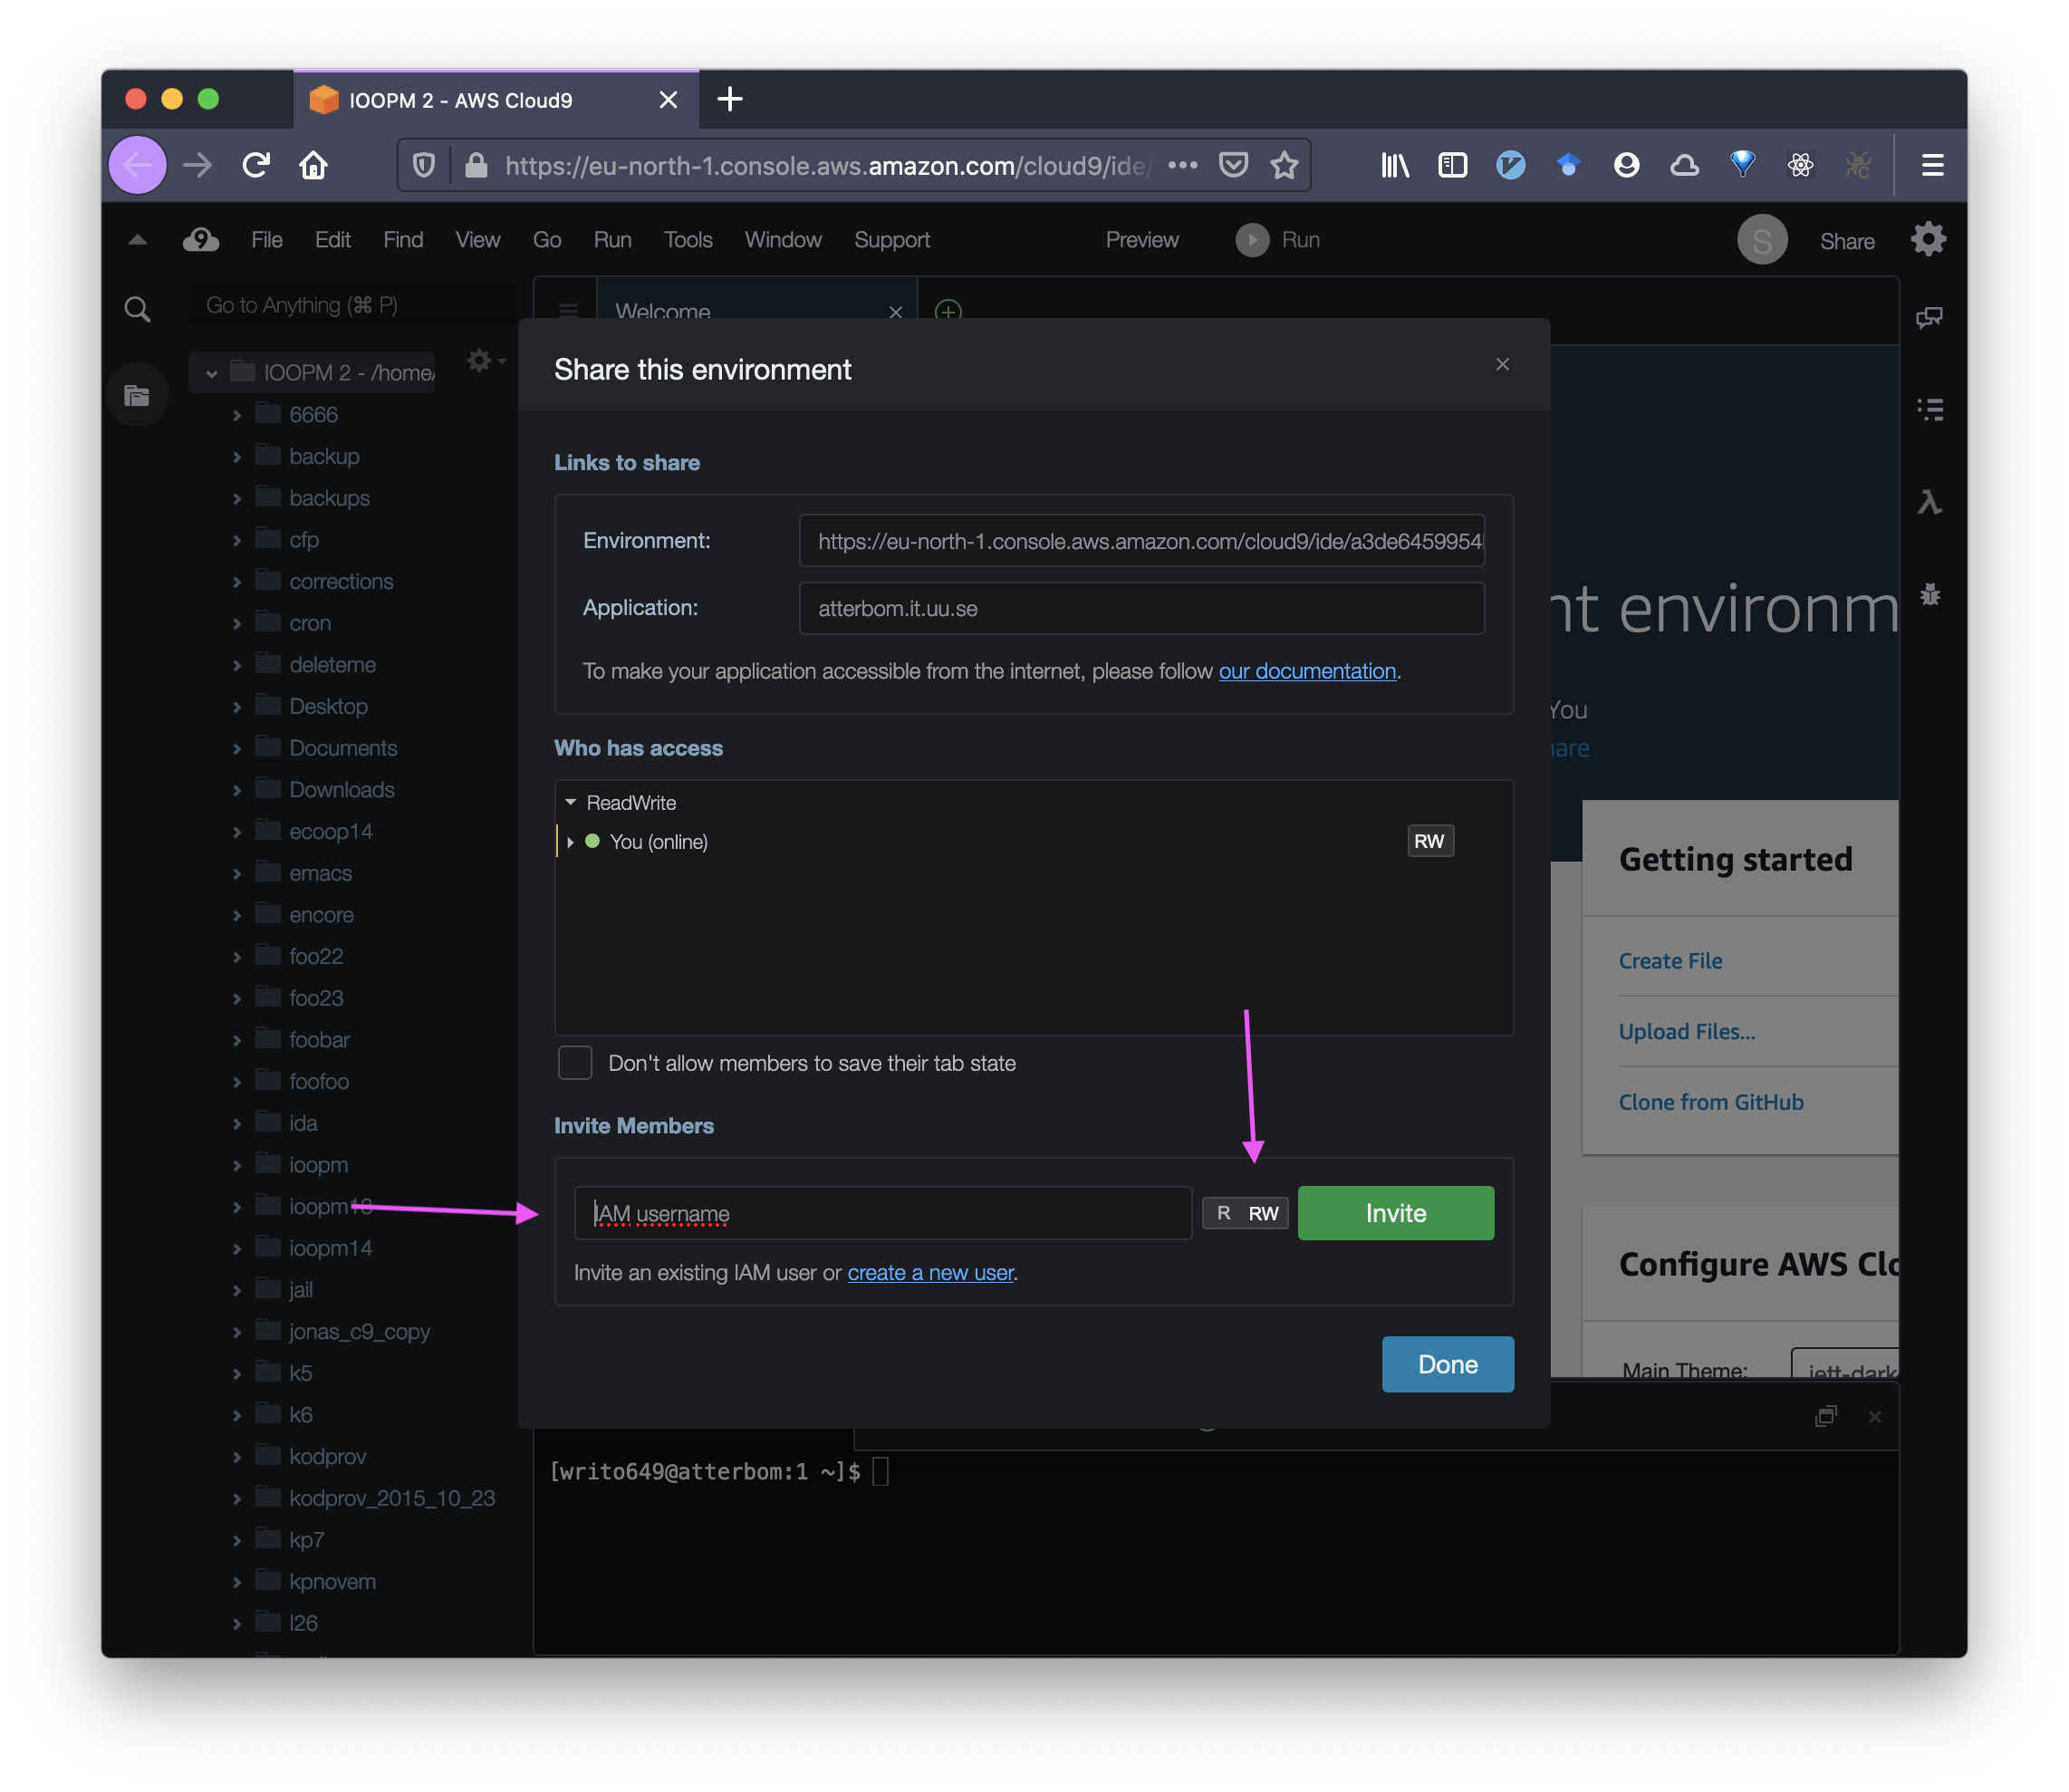This screenshot has width=2069, height=1792.
Task: Collapse the ReadWrite access group
Action: [x=570, y=802]
